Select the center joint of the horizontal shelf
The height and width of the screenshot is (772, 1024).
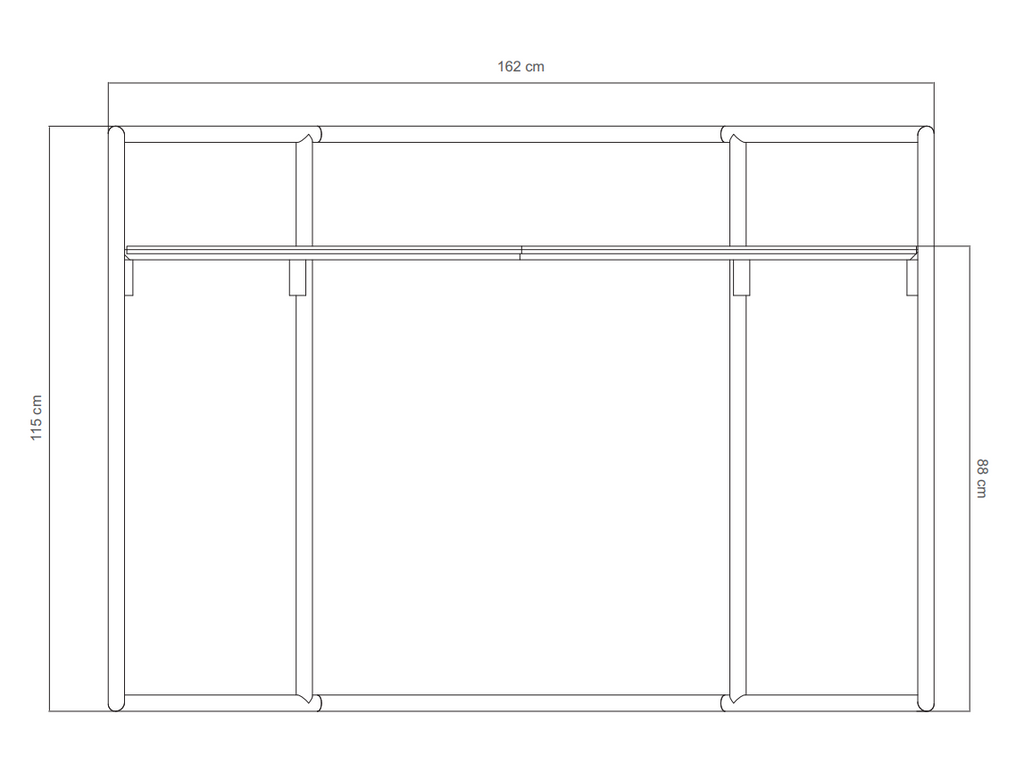[x=520, y=253]
